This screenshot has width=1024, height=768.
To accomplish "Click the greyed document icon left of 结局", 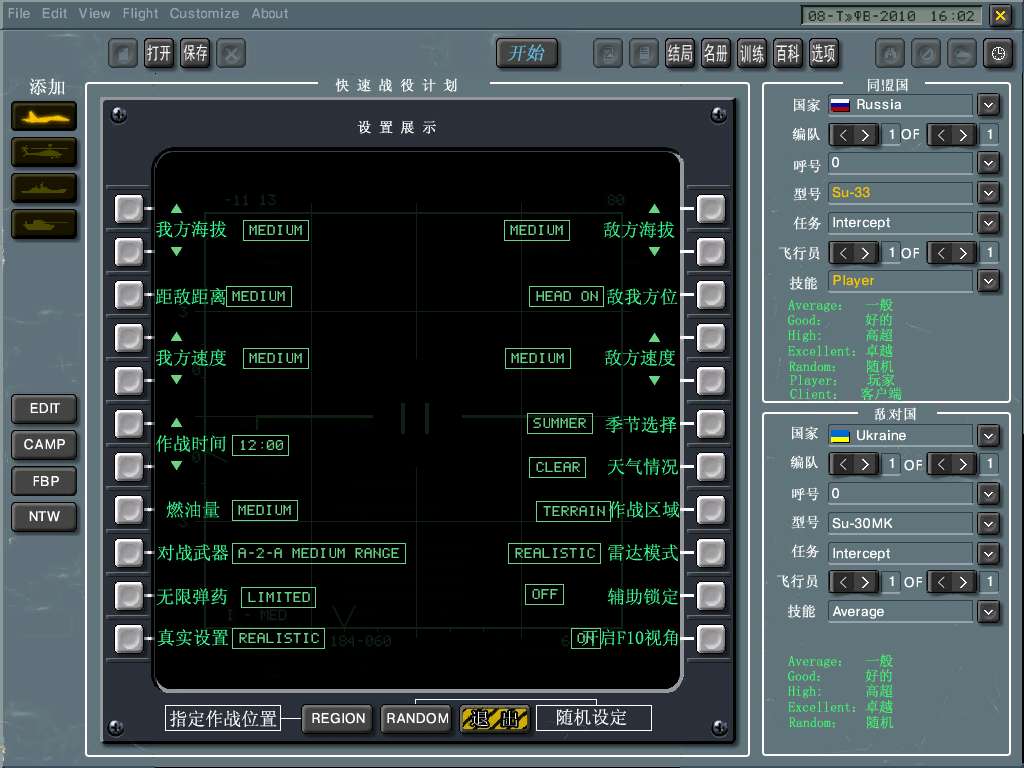I will [644, 54].
